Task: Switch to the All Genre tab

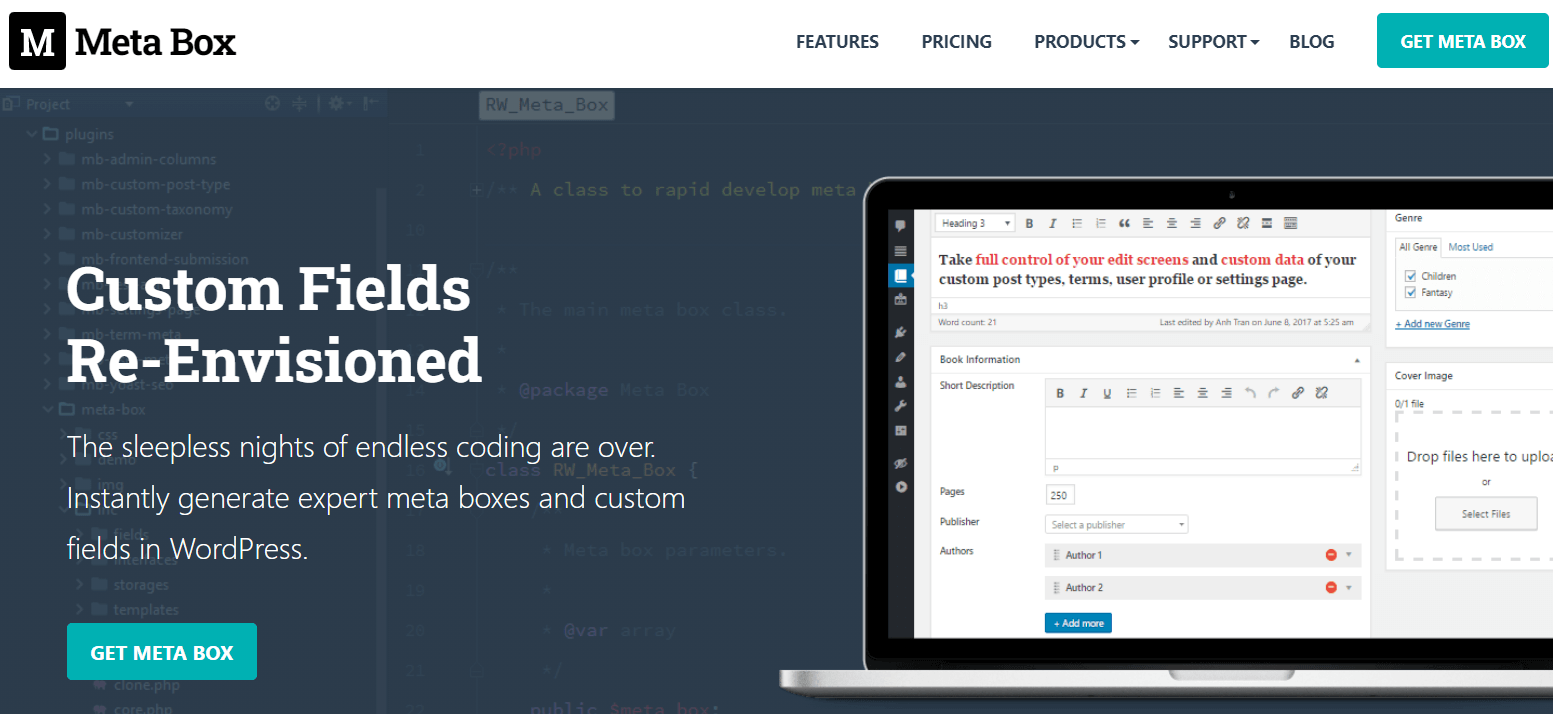Action: point(1418,247)
